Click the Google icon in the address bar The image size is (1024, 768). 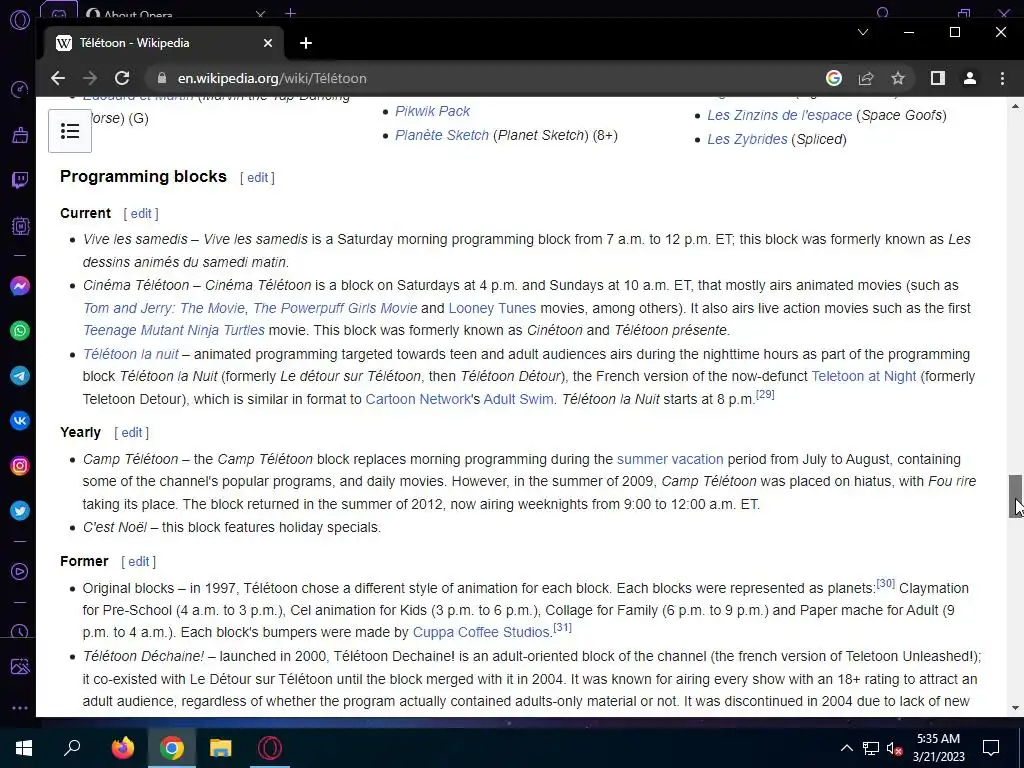click(834, 78)
